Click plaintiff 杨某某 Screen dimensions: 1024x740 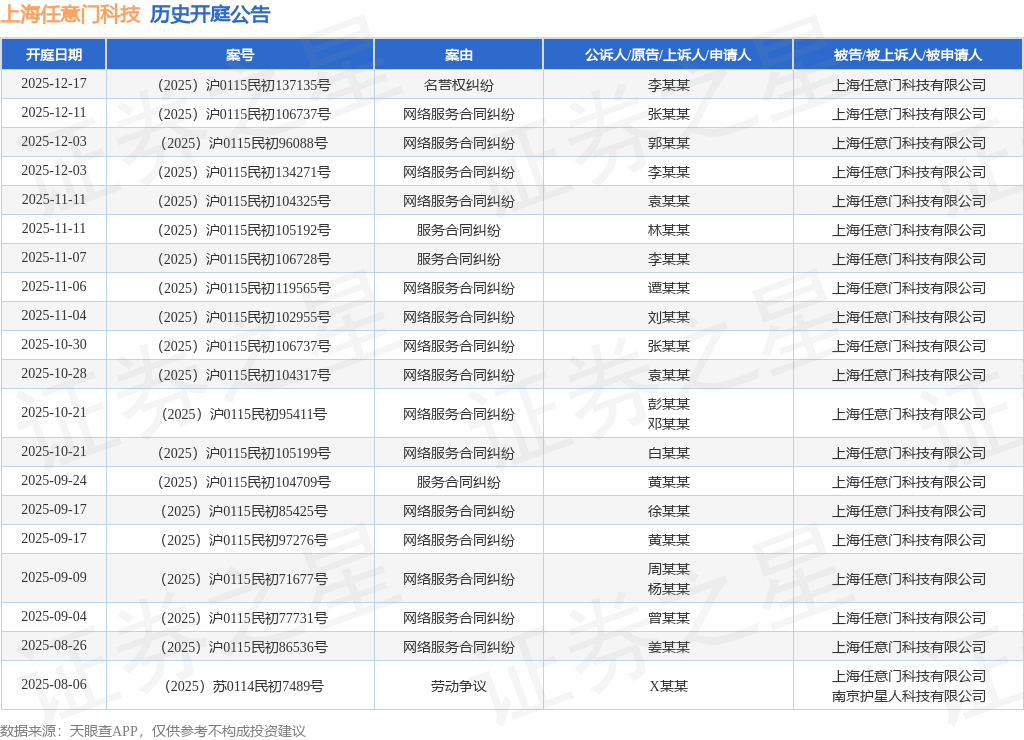(x=669, y=588)
